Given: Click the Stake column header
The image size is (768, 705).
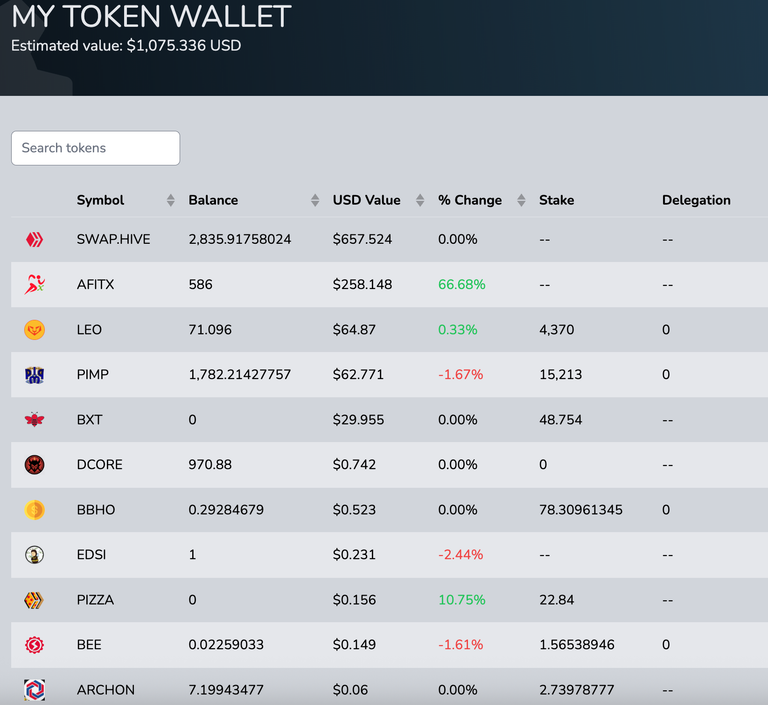Looking at the screenshot, I should pos(556,200).
